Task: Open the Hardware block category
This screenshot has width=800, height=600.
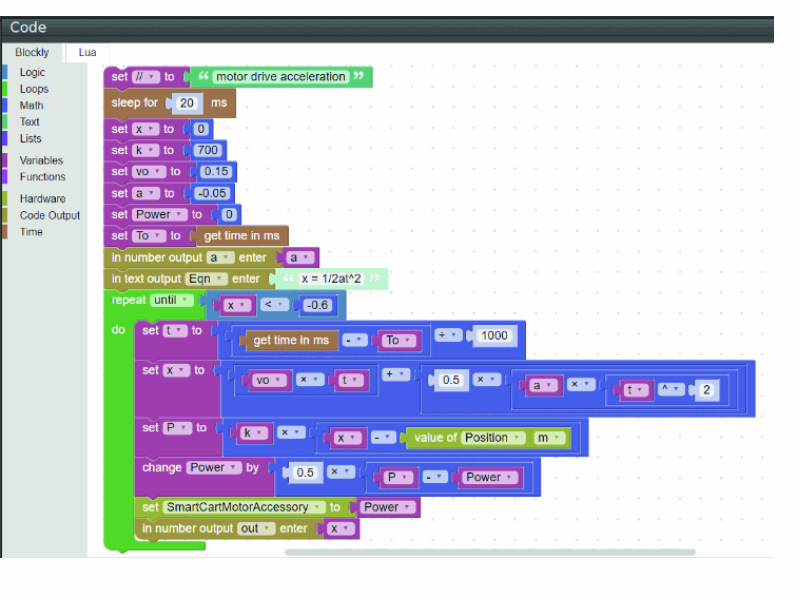Action: pos(42,198)
